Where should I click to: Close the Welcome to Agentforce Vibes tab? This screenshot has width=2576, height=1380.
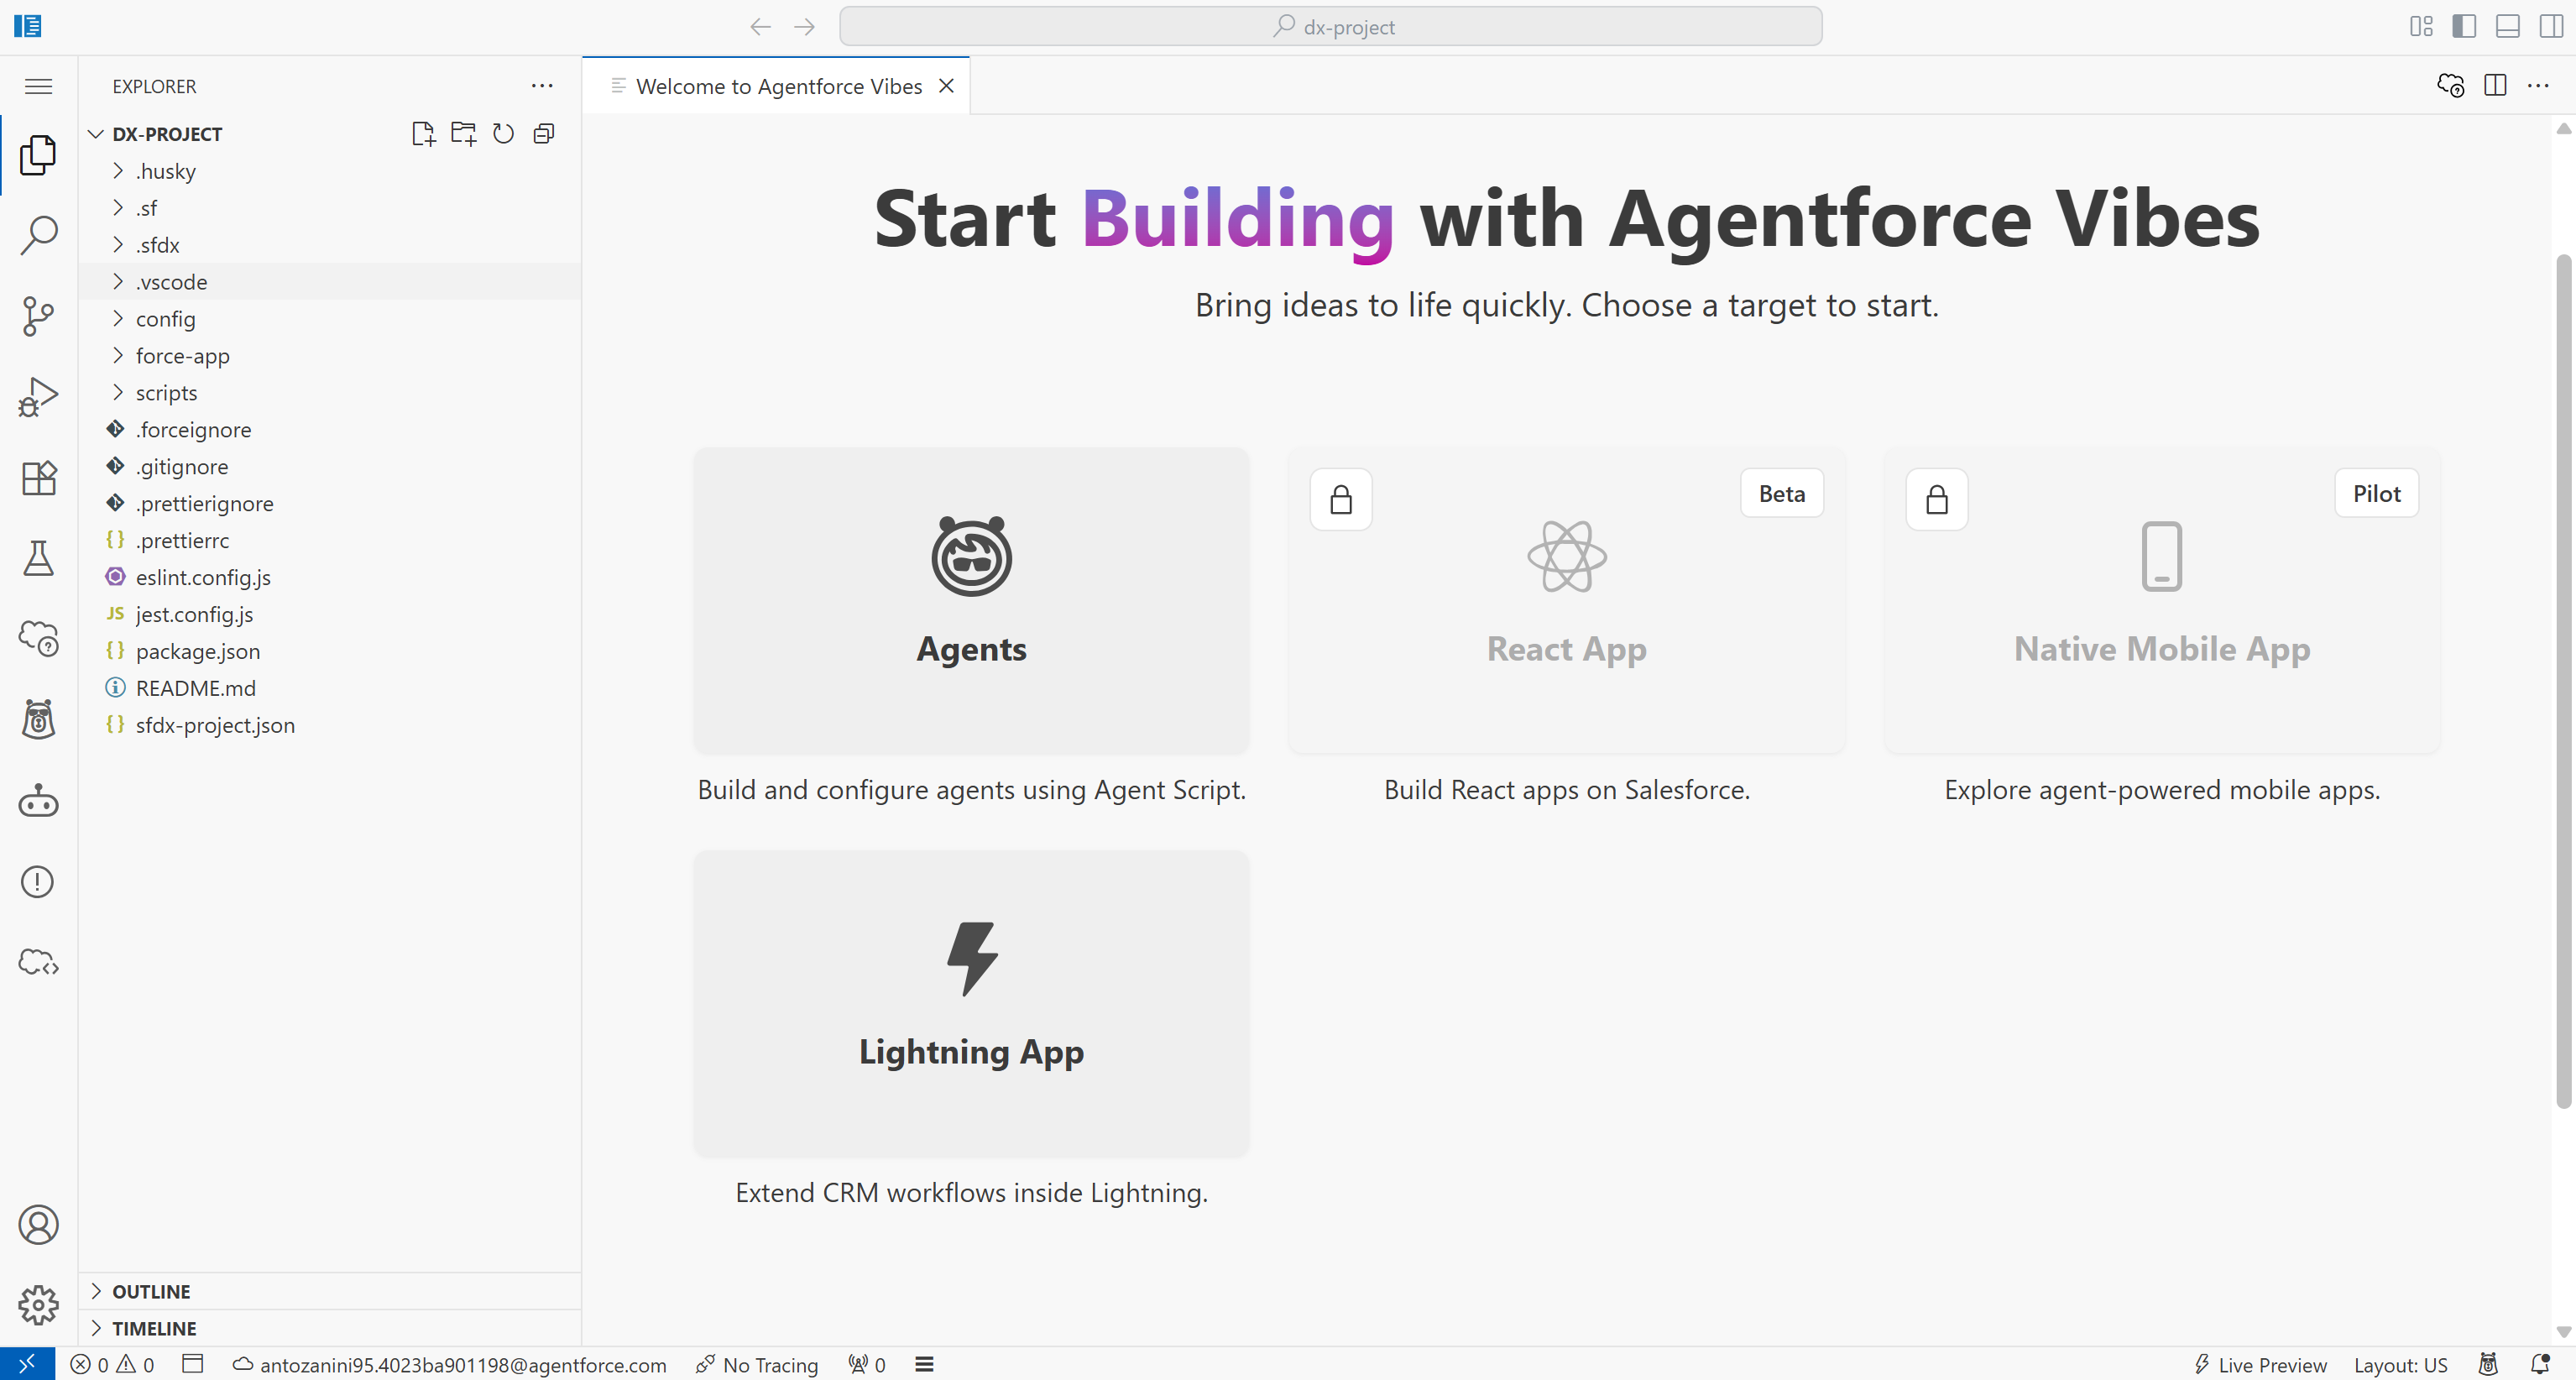tap(946, 86)
